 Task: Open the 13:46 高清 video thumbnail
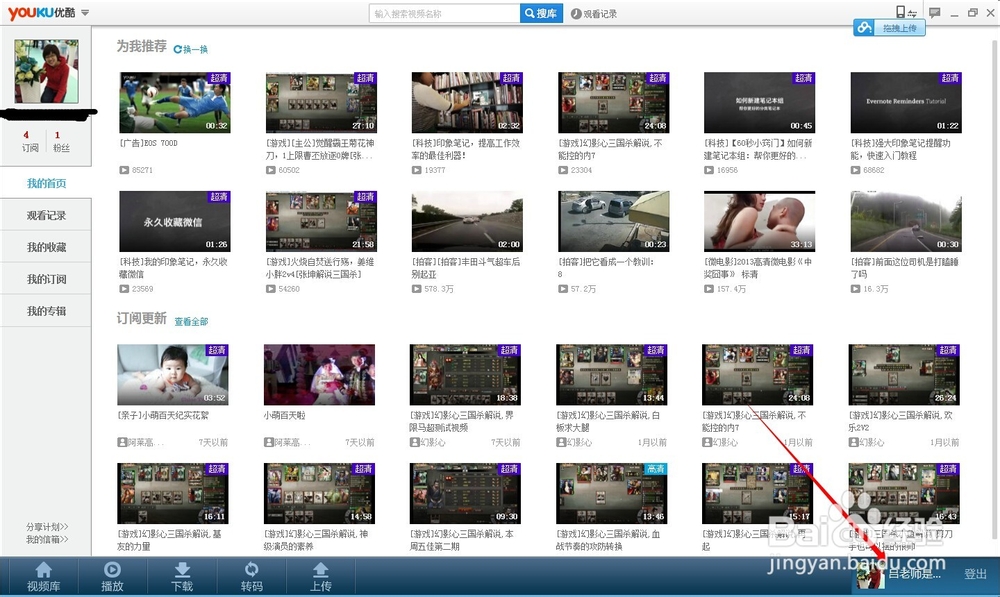click(612, 493)
